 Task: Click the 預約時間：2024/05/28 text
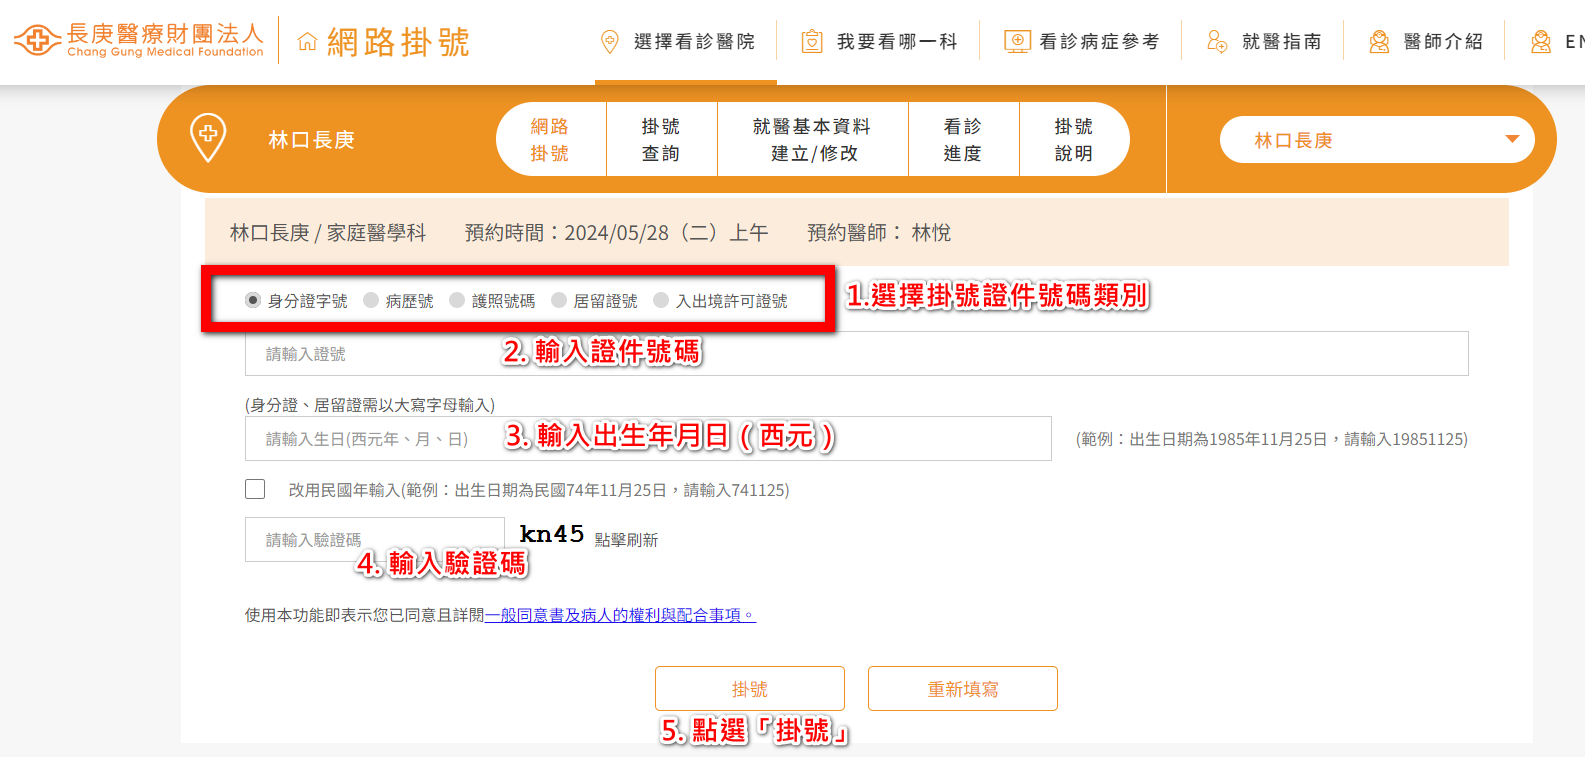[x=617, y=233]
